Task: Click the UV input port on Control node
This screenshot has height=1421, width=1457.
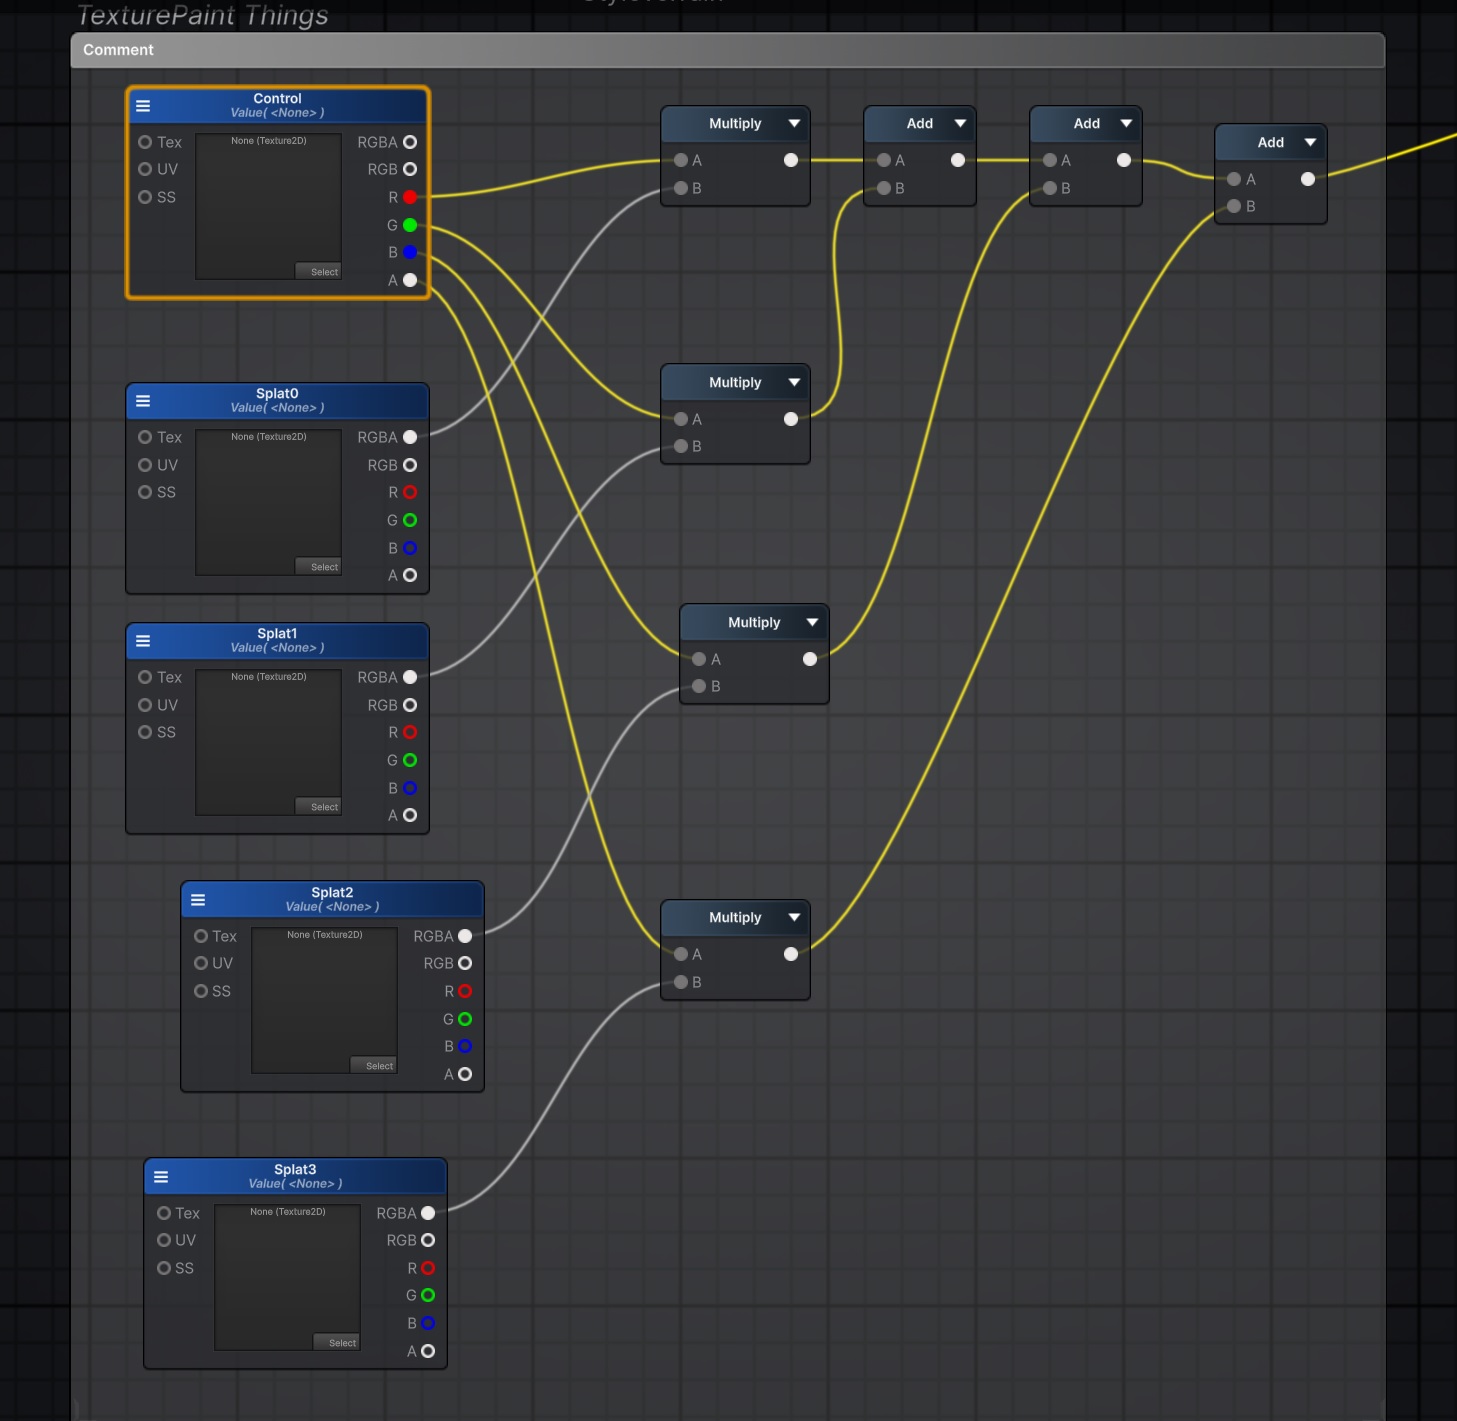Action: [x=145, y=169]
